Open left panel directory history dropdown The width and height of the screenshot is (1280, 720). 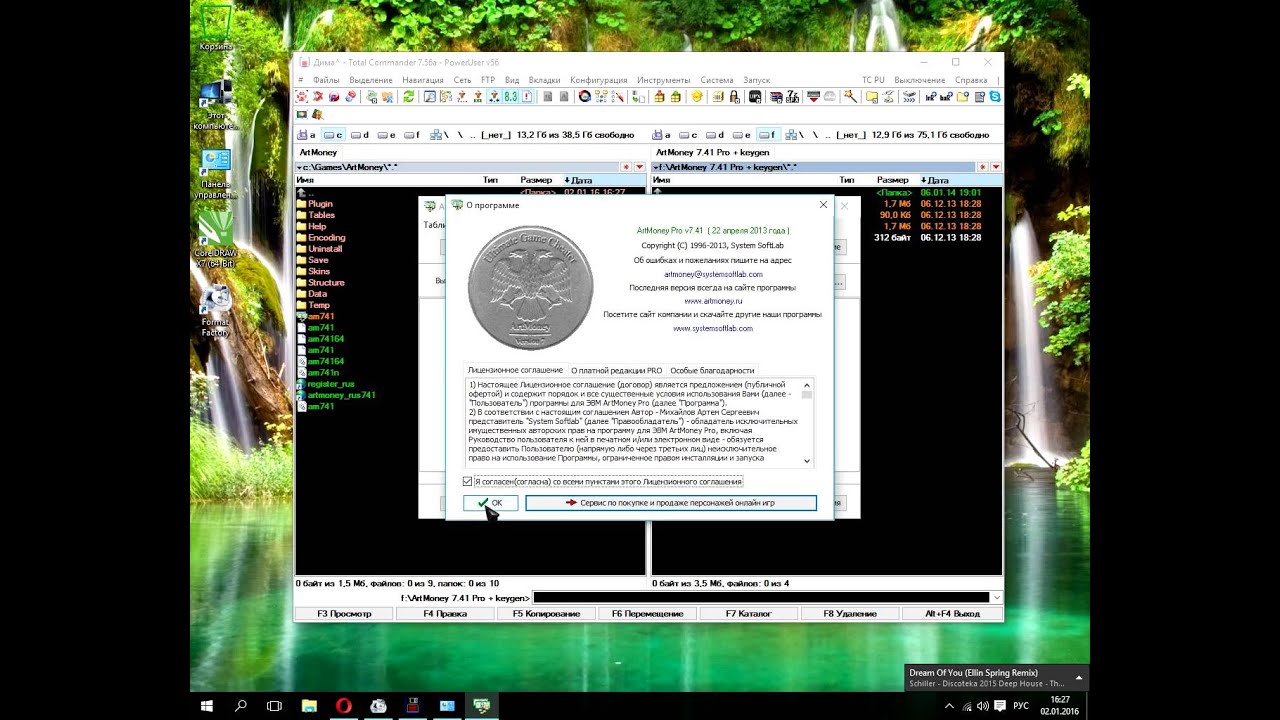[x=640, y=167]
